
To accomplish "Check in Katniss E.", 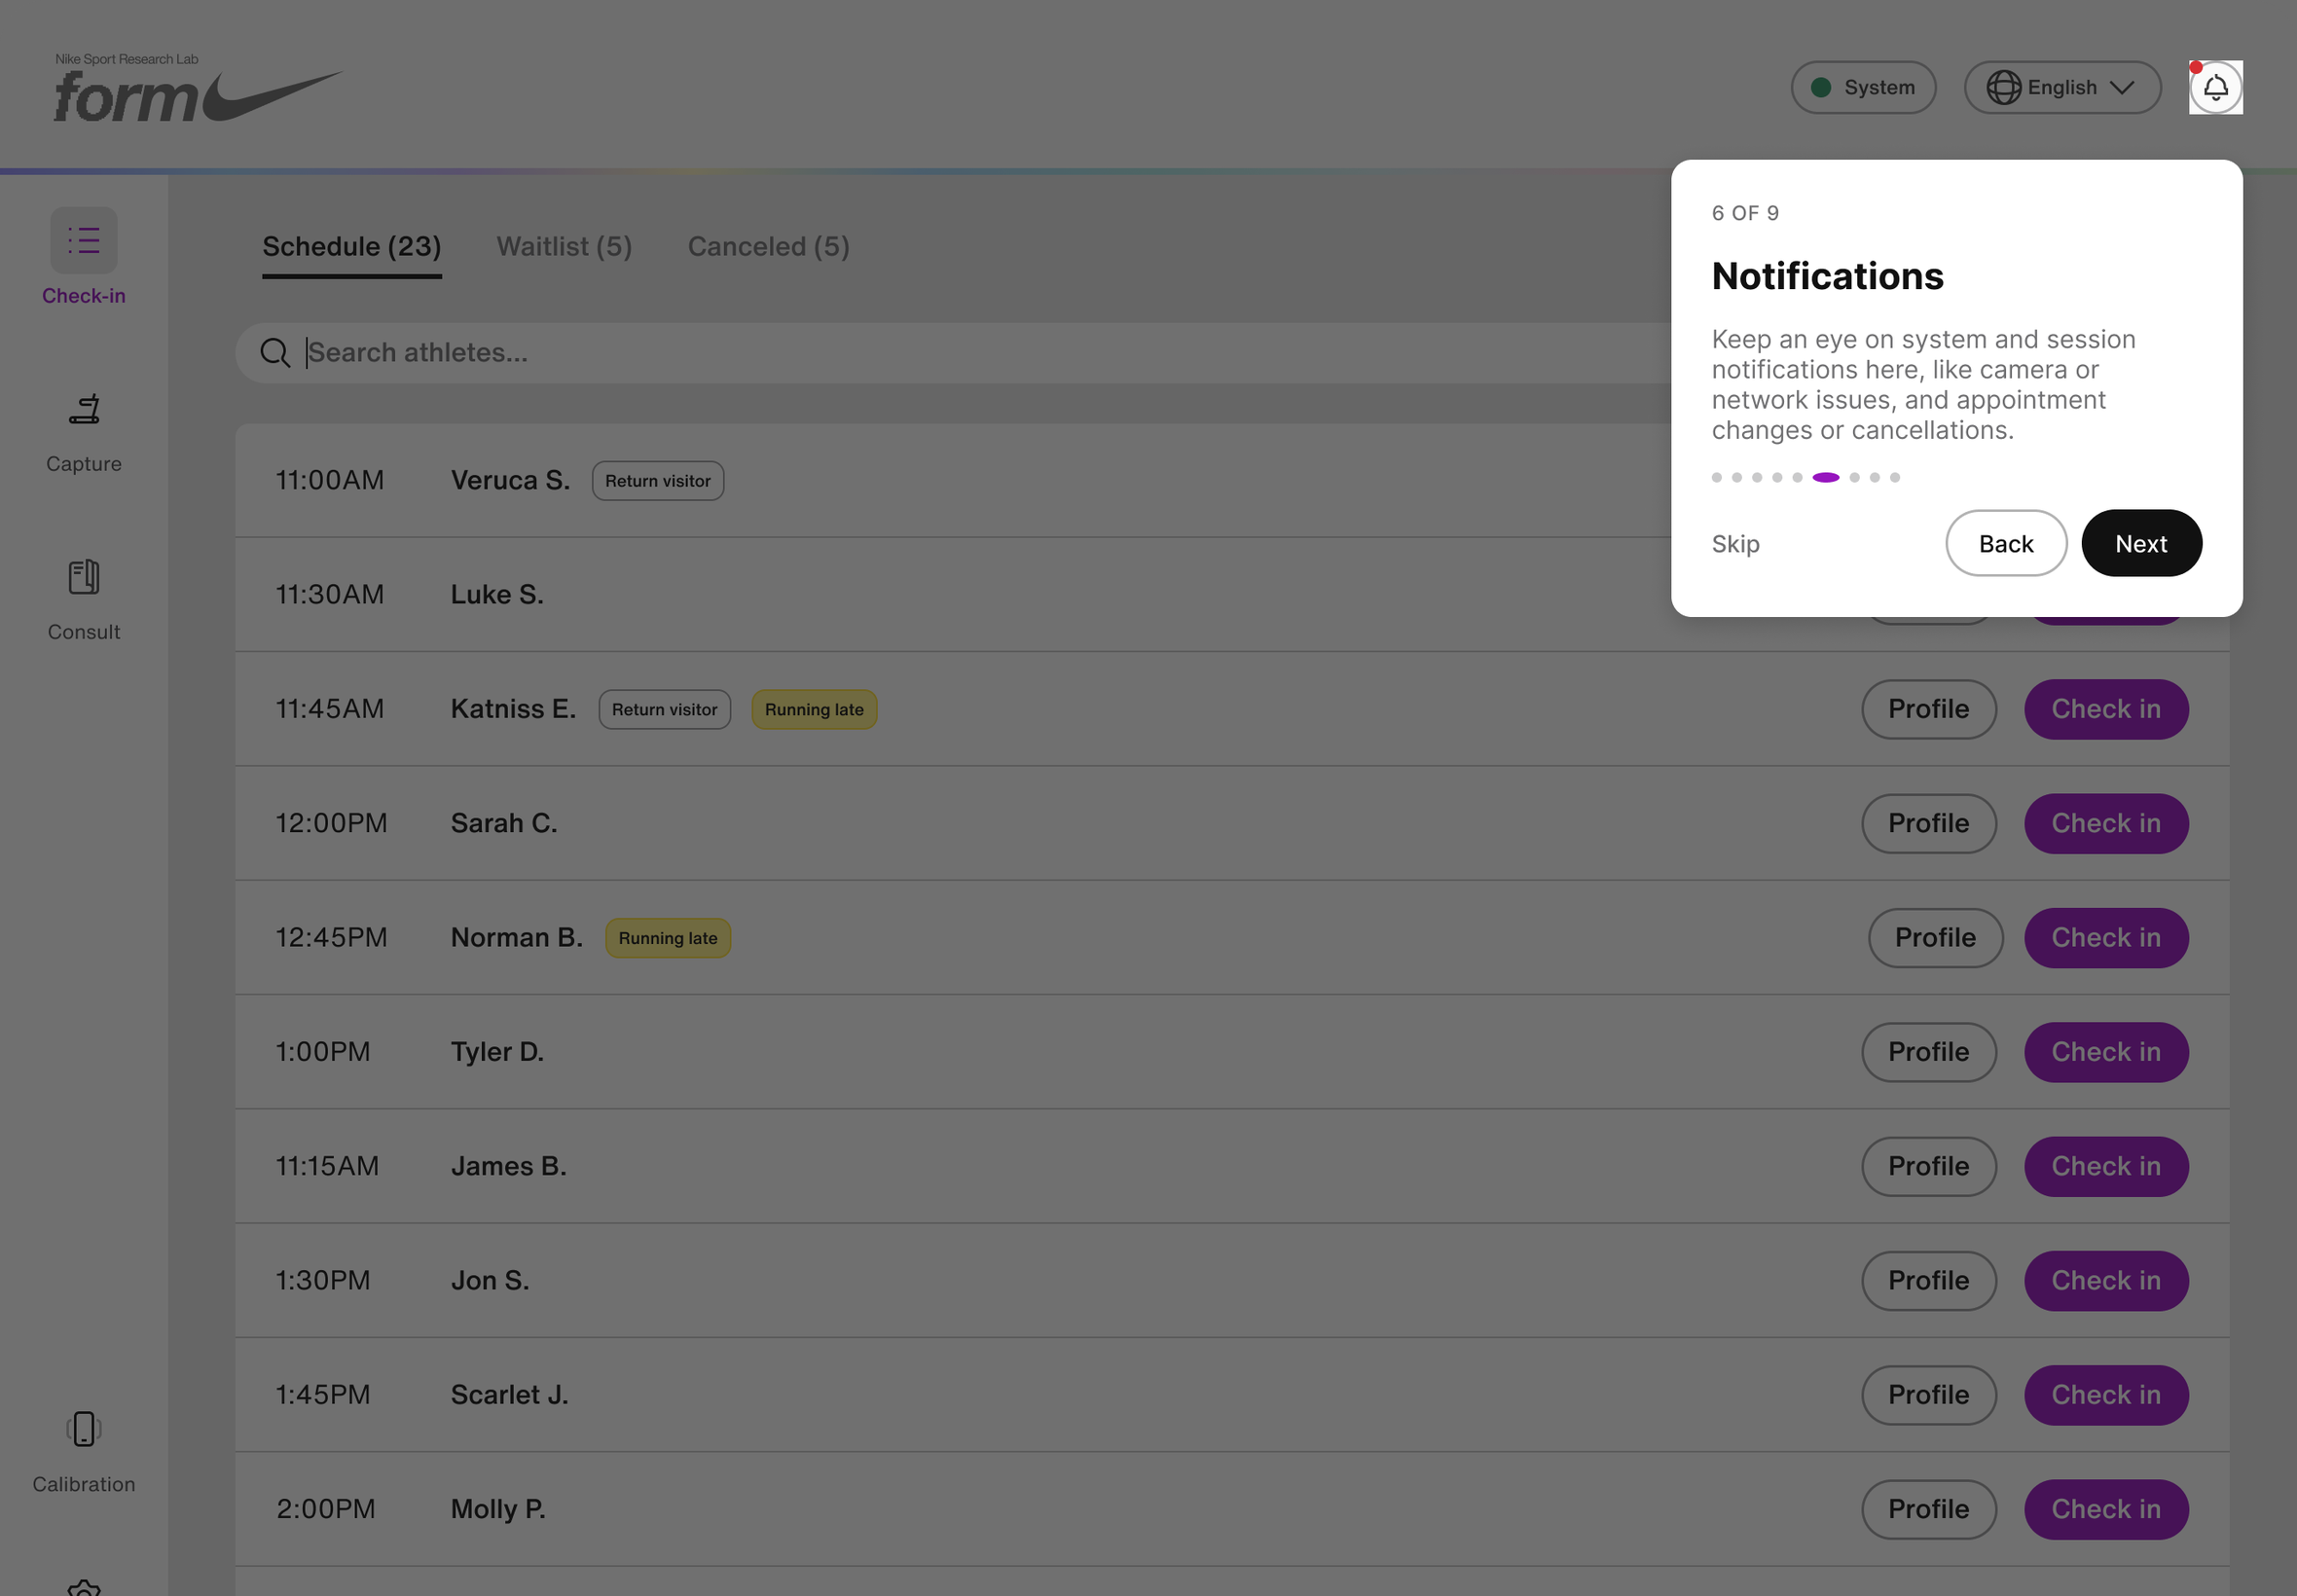I will 2106,710.
